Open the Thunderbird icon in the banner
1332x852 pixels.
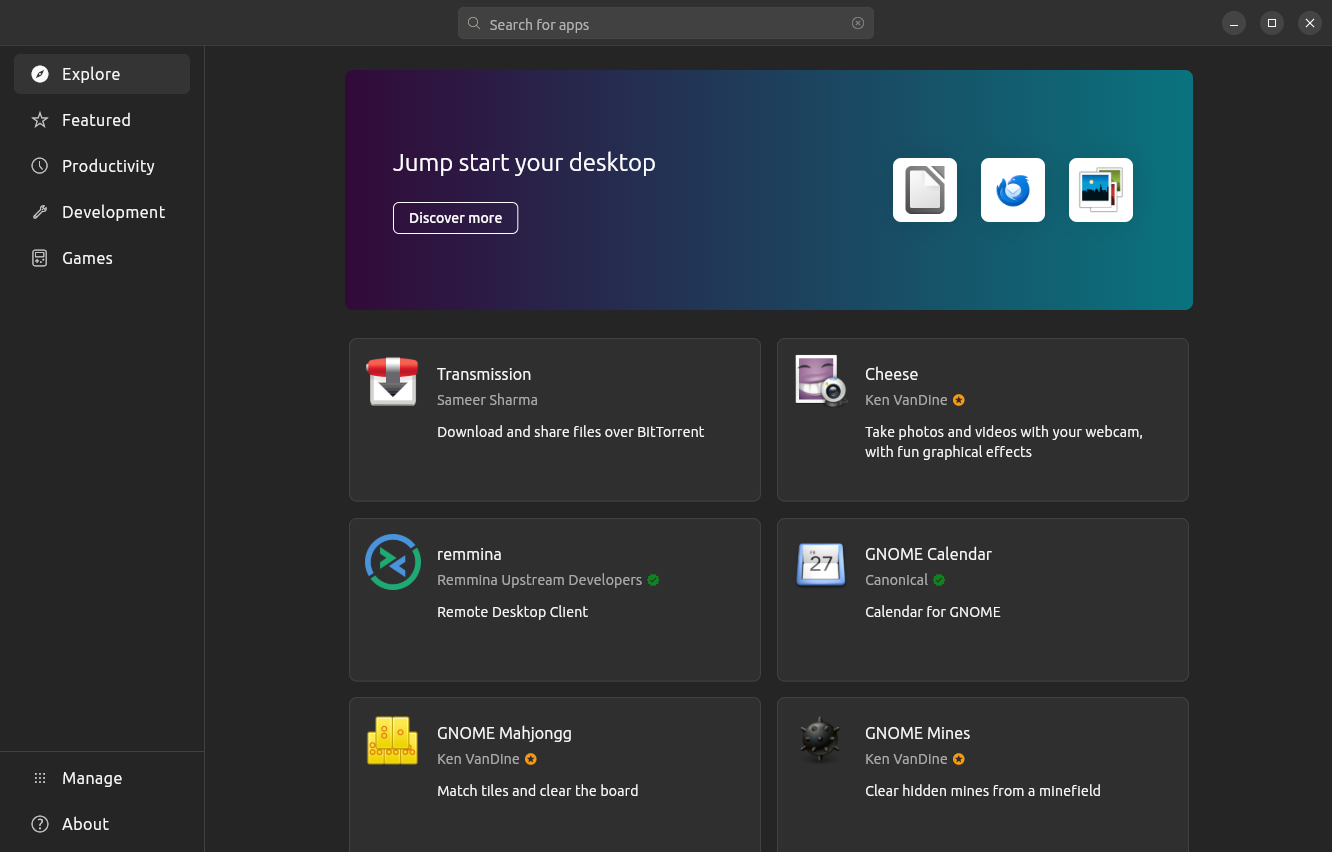click(x=1012, y=189)
